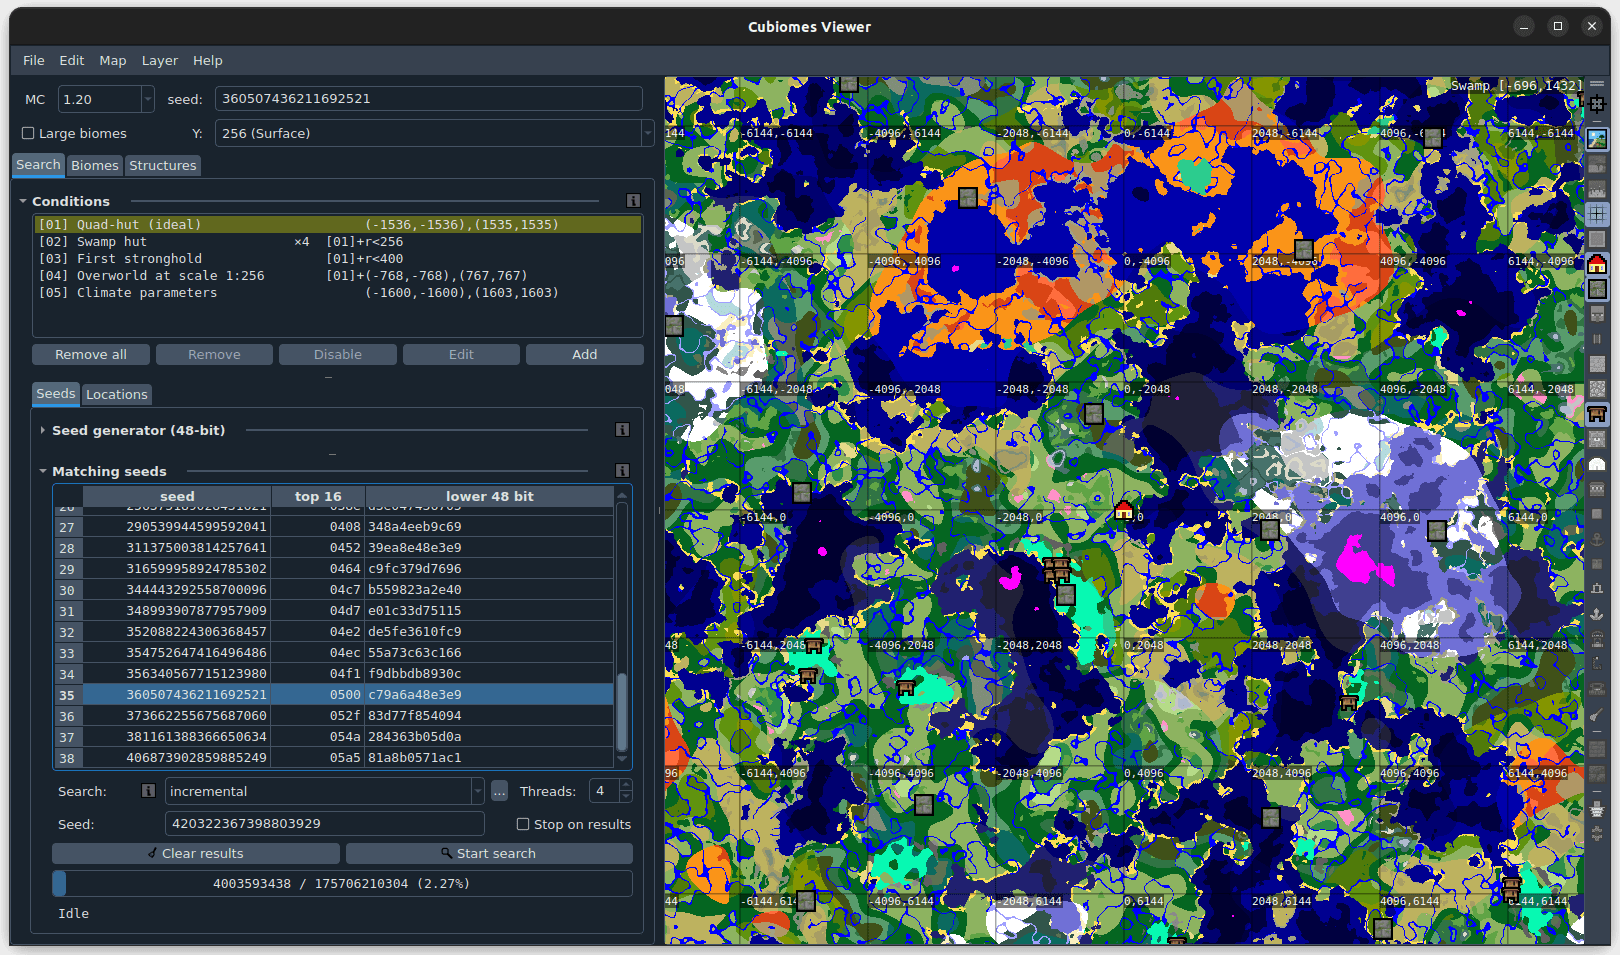Click the ellipsis button beside search type
Viewport: 1620px width, 955px height.
499,791
